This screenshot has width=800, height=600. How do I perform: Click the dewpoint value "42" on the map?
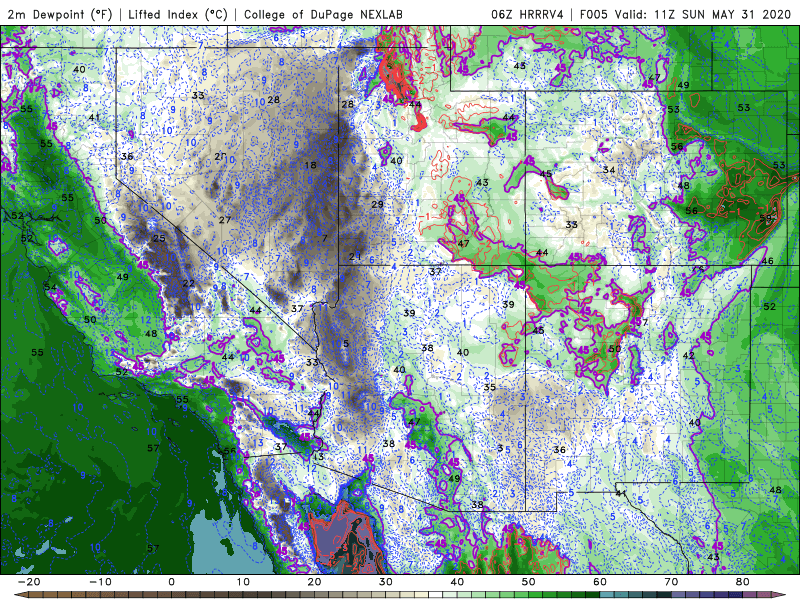pyautogui.click(x=689, y=355)
